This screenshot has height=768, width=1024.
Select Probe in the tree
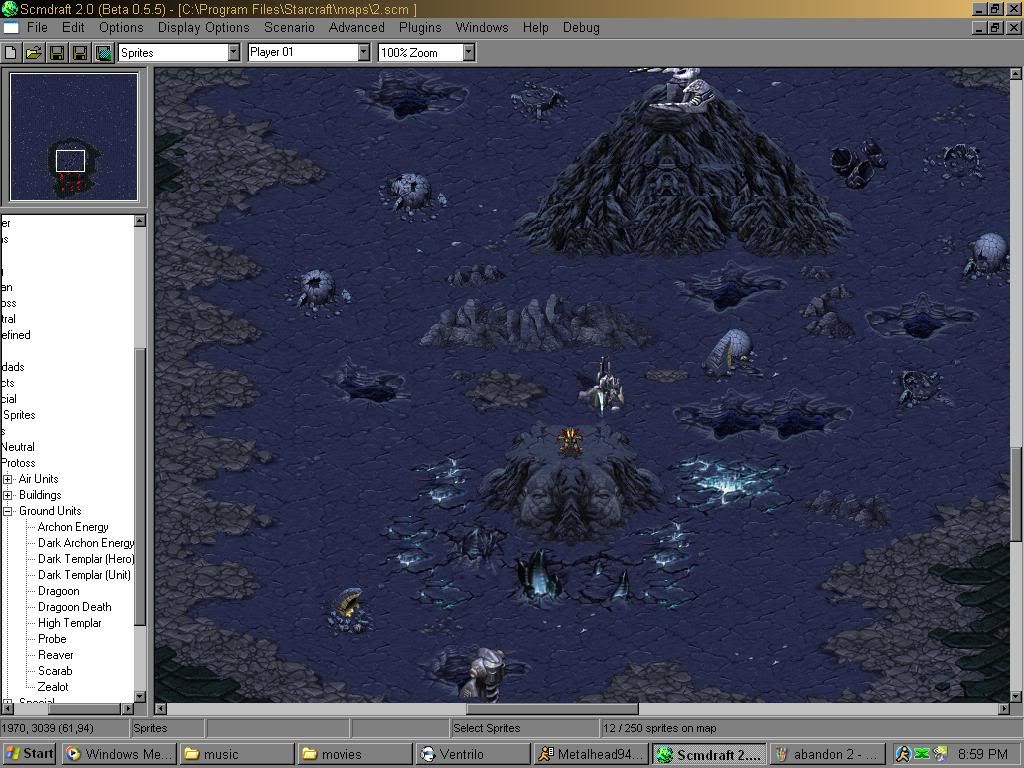tap(52, 639)
